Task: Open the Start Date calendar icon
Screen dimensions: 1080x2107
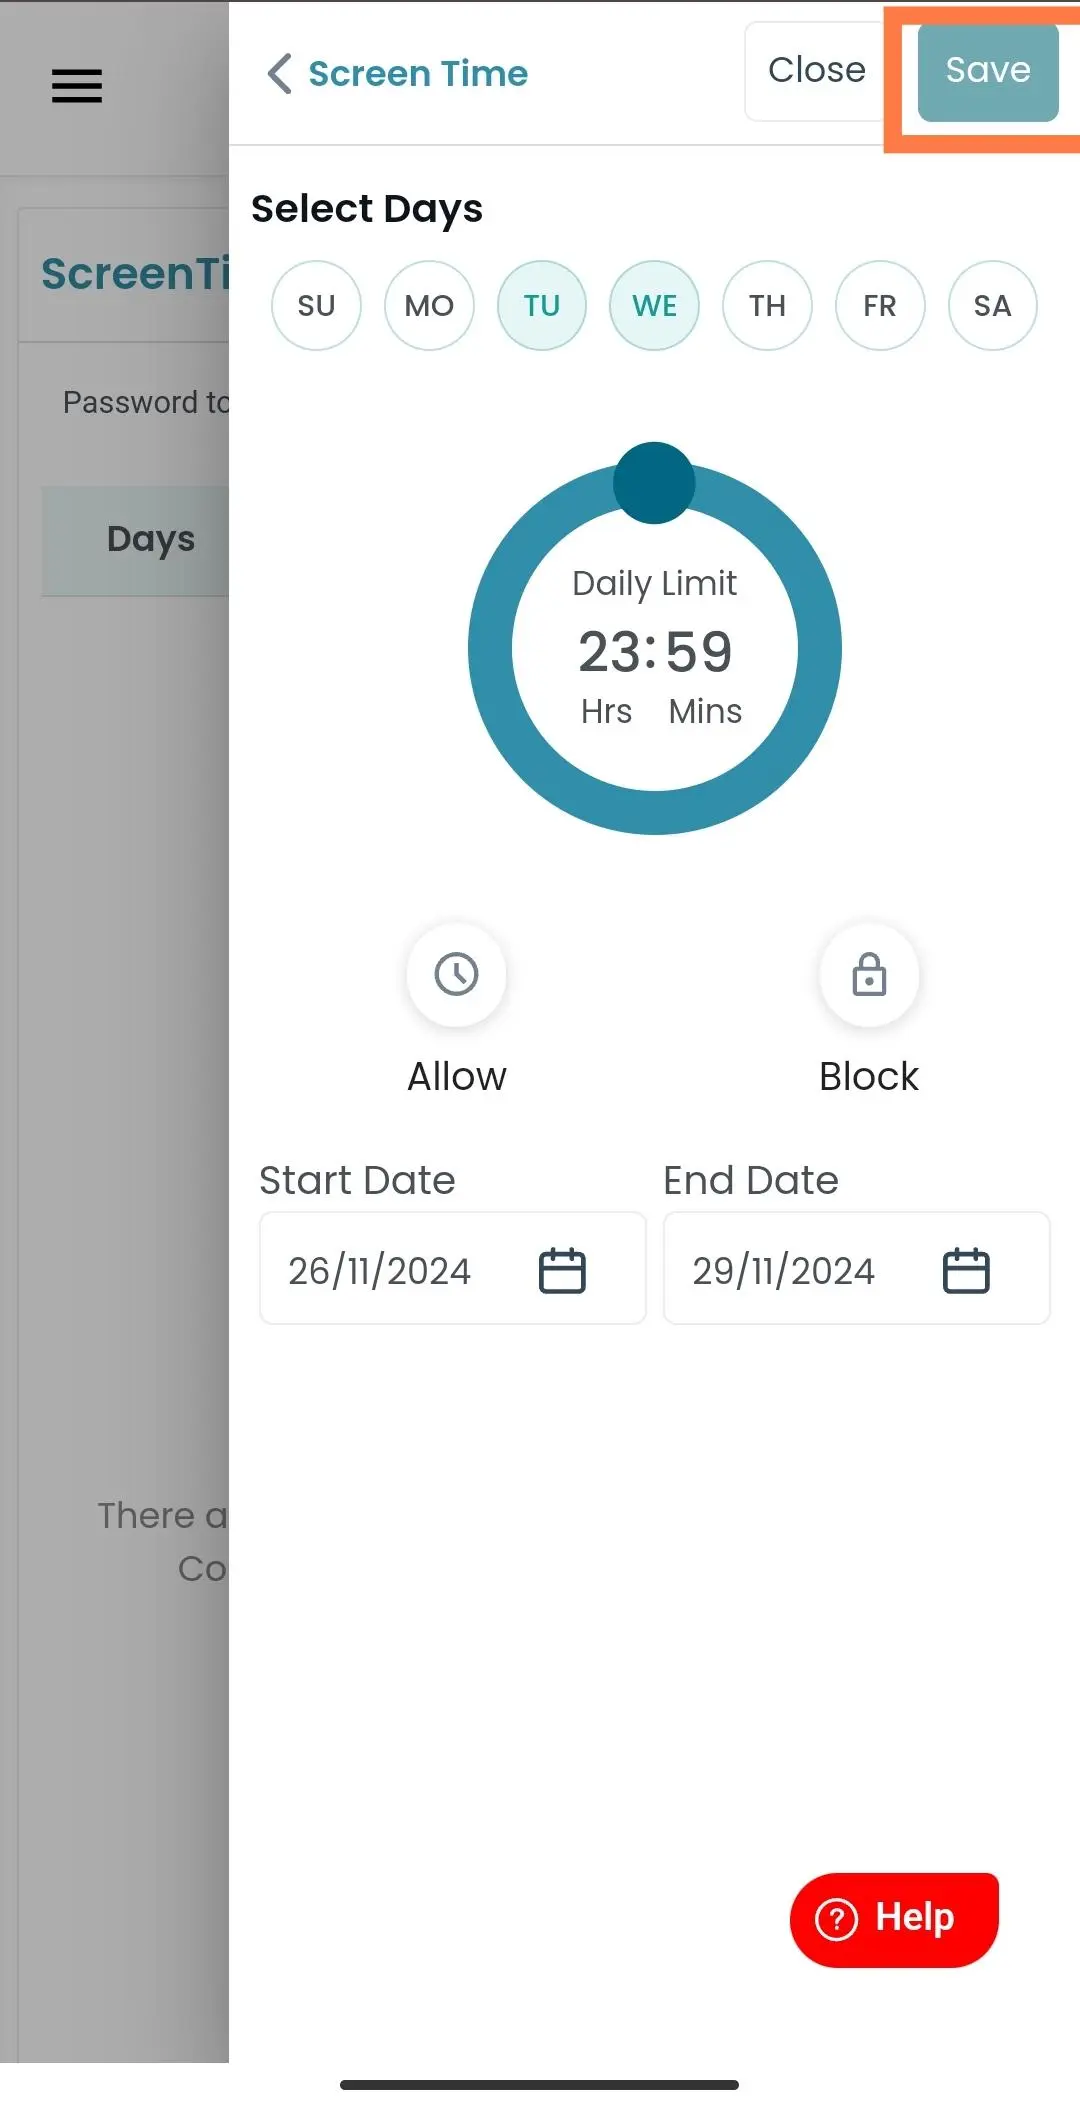Action: [562, 1271]
